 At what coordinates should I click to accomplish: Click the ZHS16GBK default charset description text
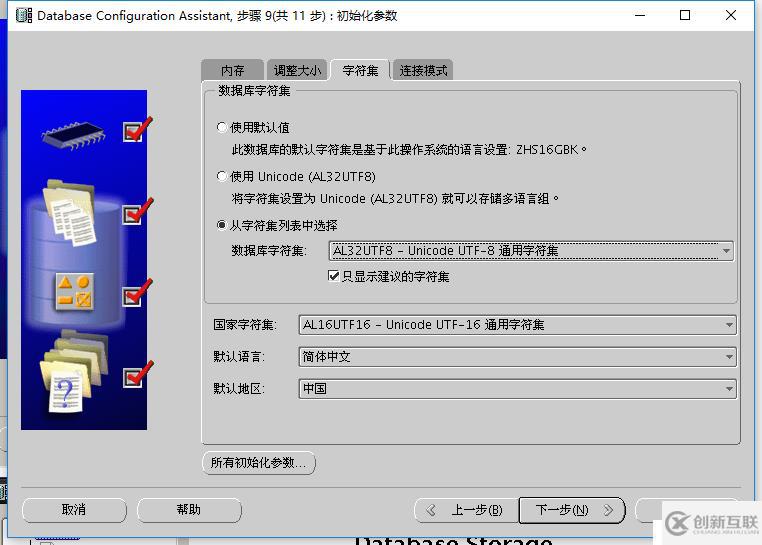coord(410,150)
